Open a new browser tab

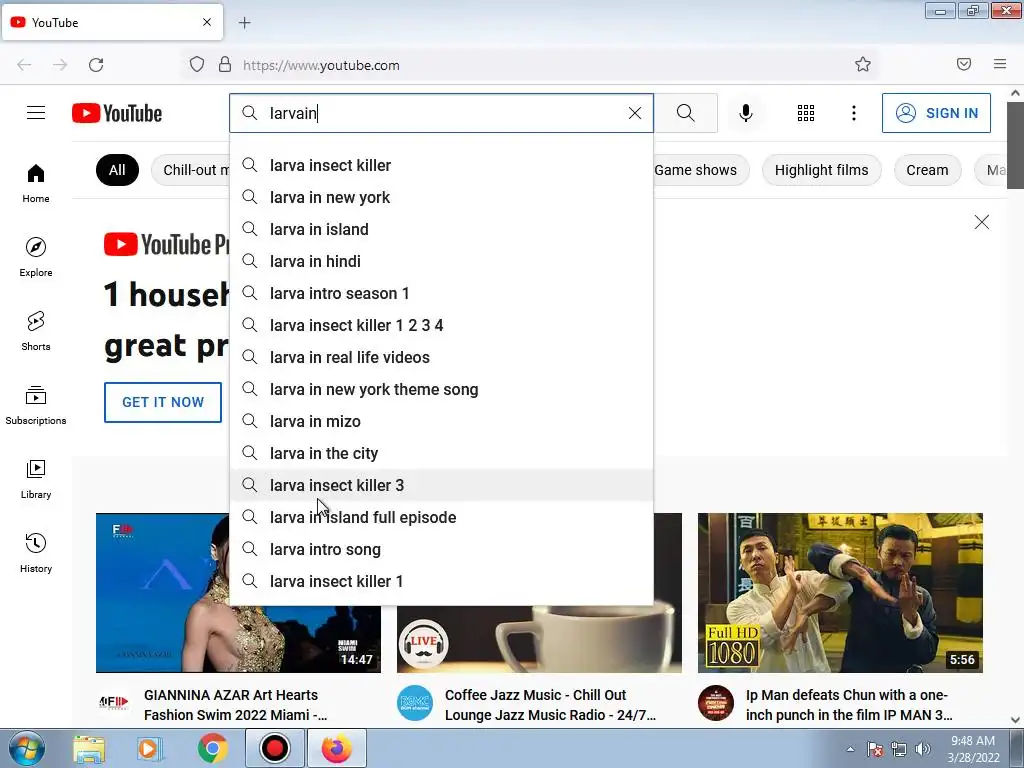(244, 23)
